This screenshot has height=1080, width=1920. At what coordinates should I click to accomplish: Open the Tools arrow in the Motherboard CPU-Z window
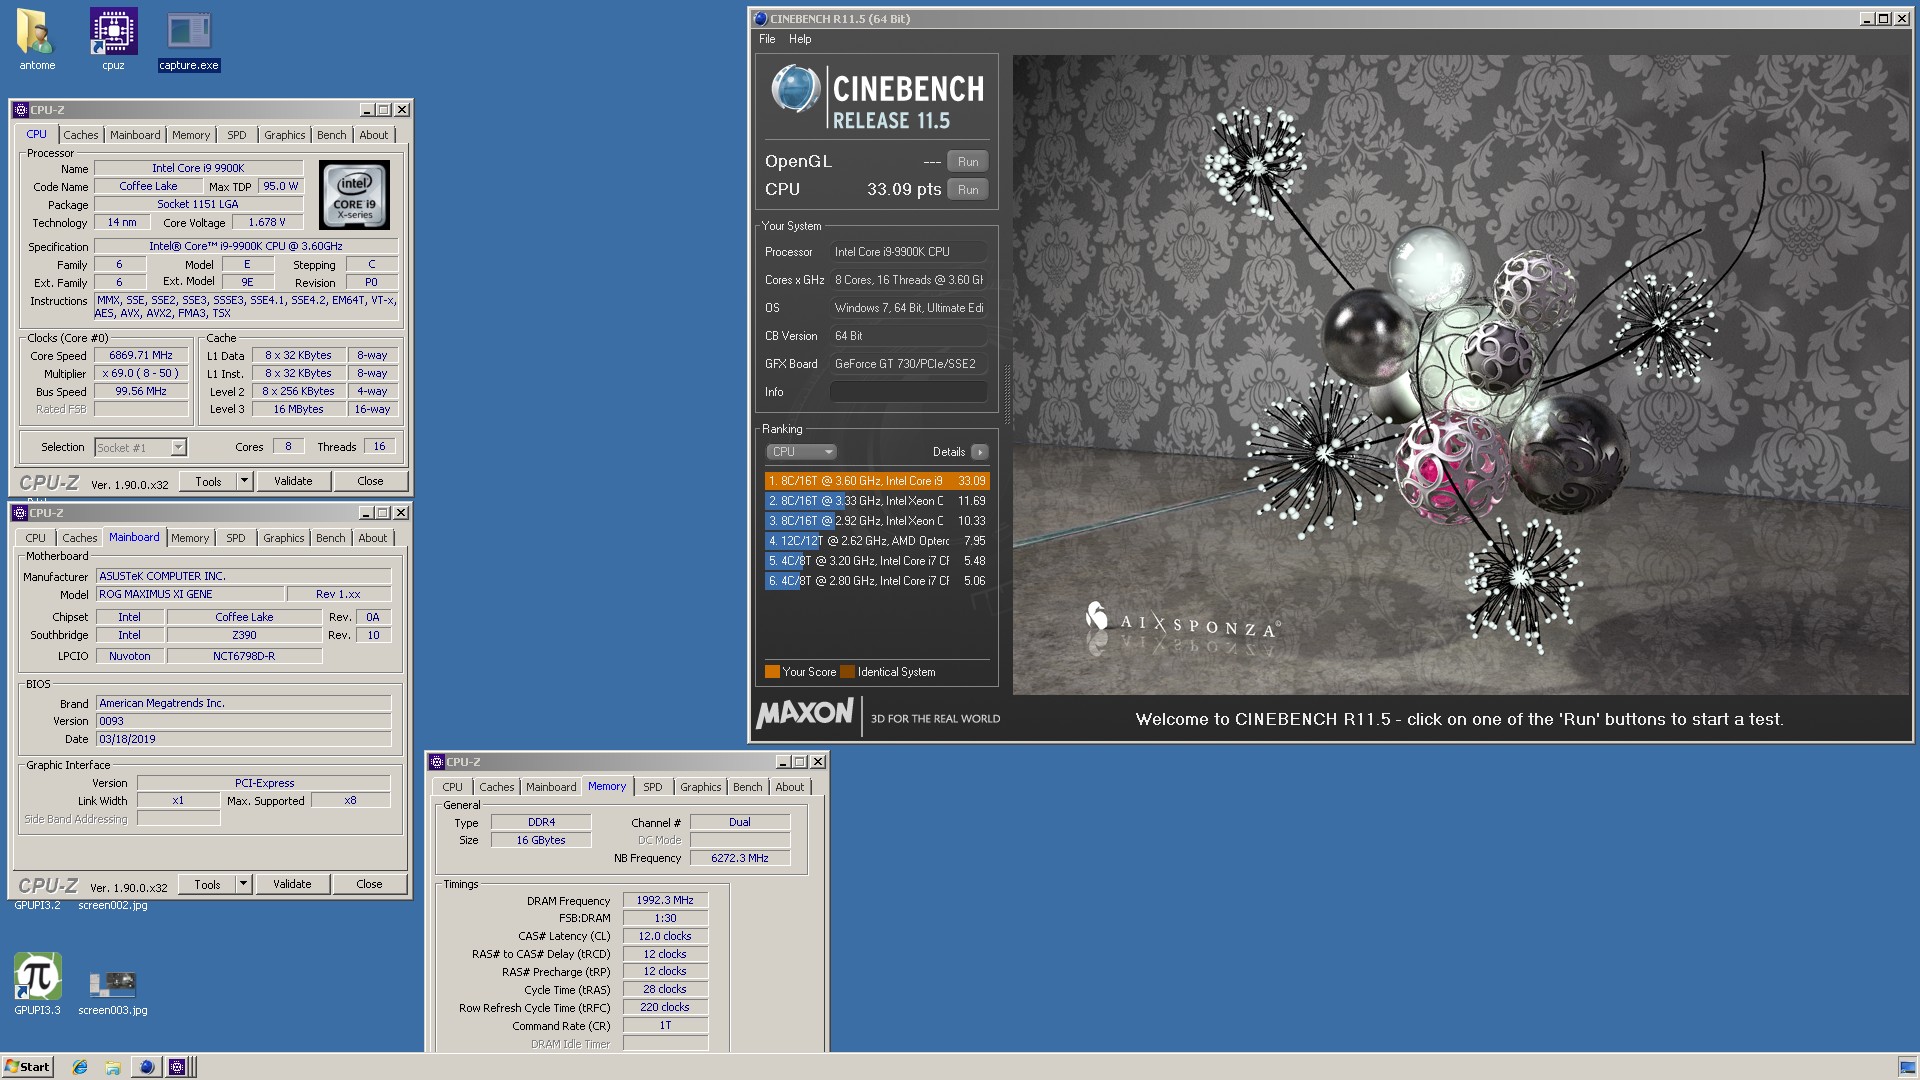point(243,884)
